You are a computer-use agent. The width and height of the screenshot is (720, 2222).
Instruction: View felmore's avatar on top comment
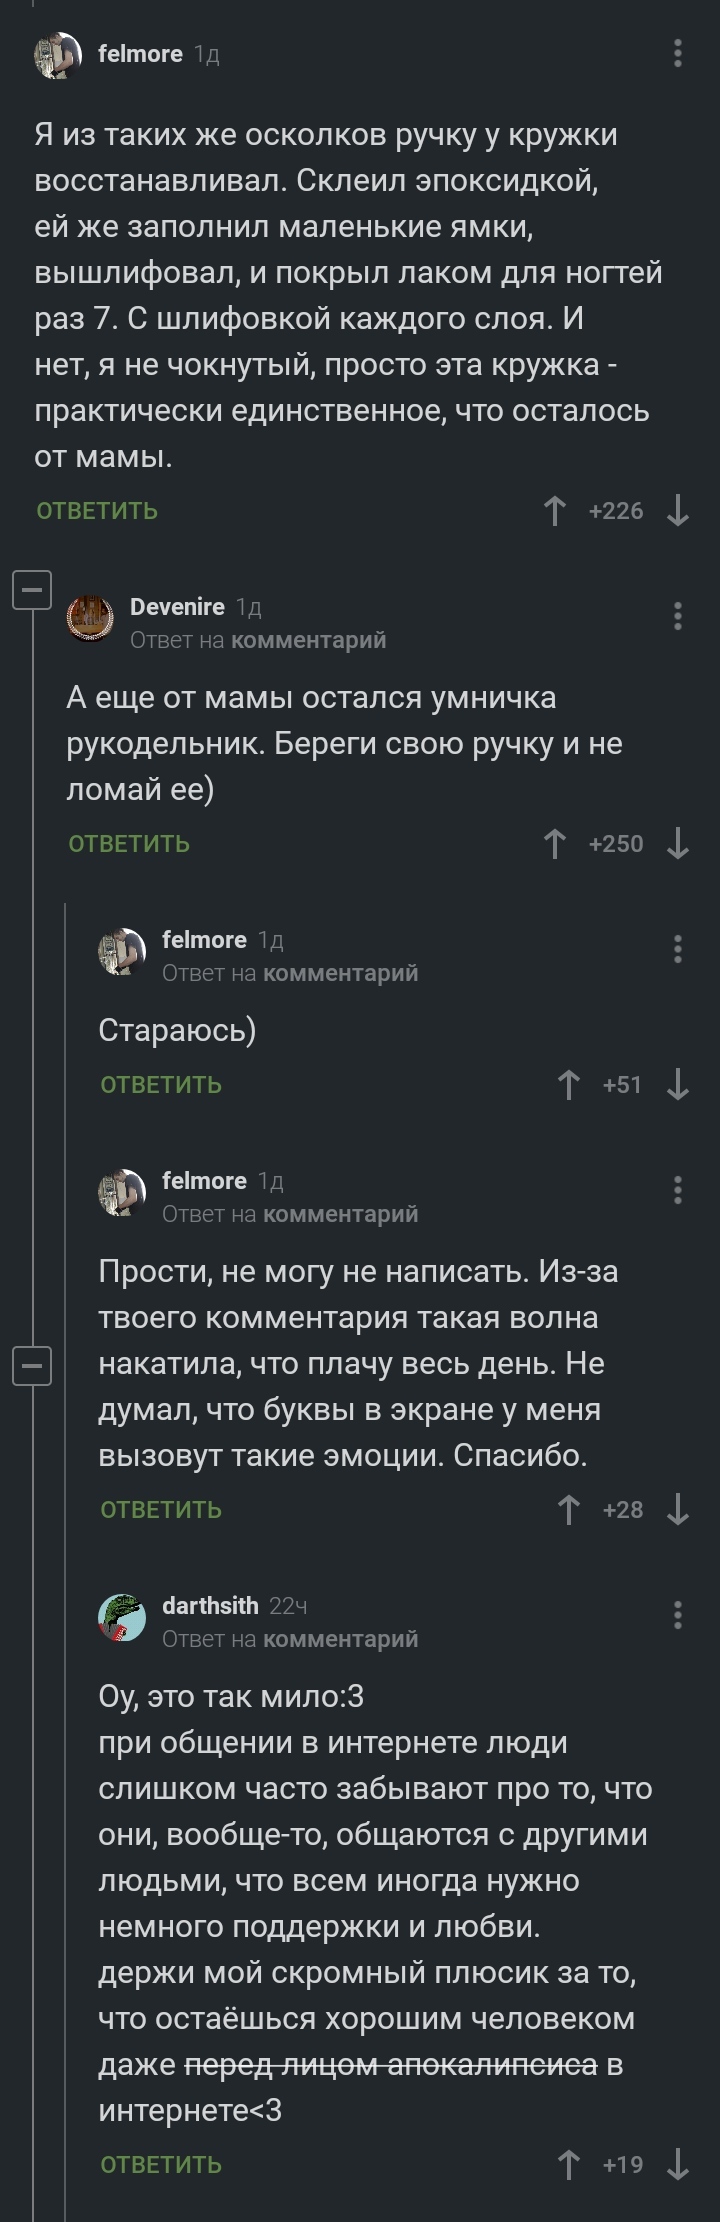[x=58, y=55]
